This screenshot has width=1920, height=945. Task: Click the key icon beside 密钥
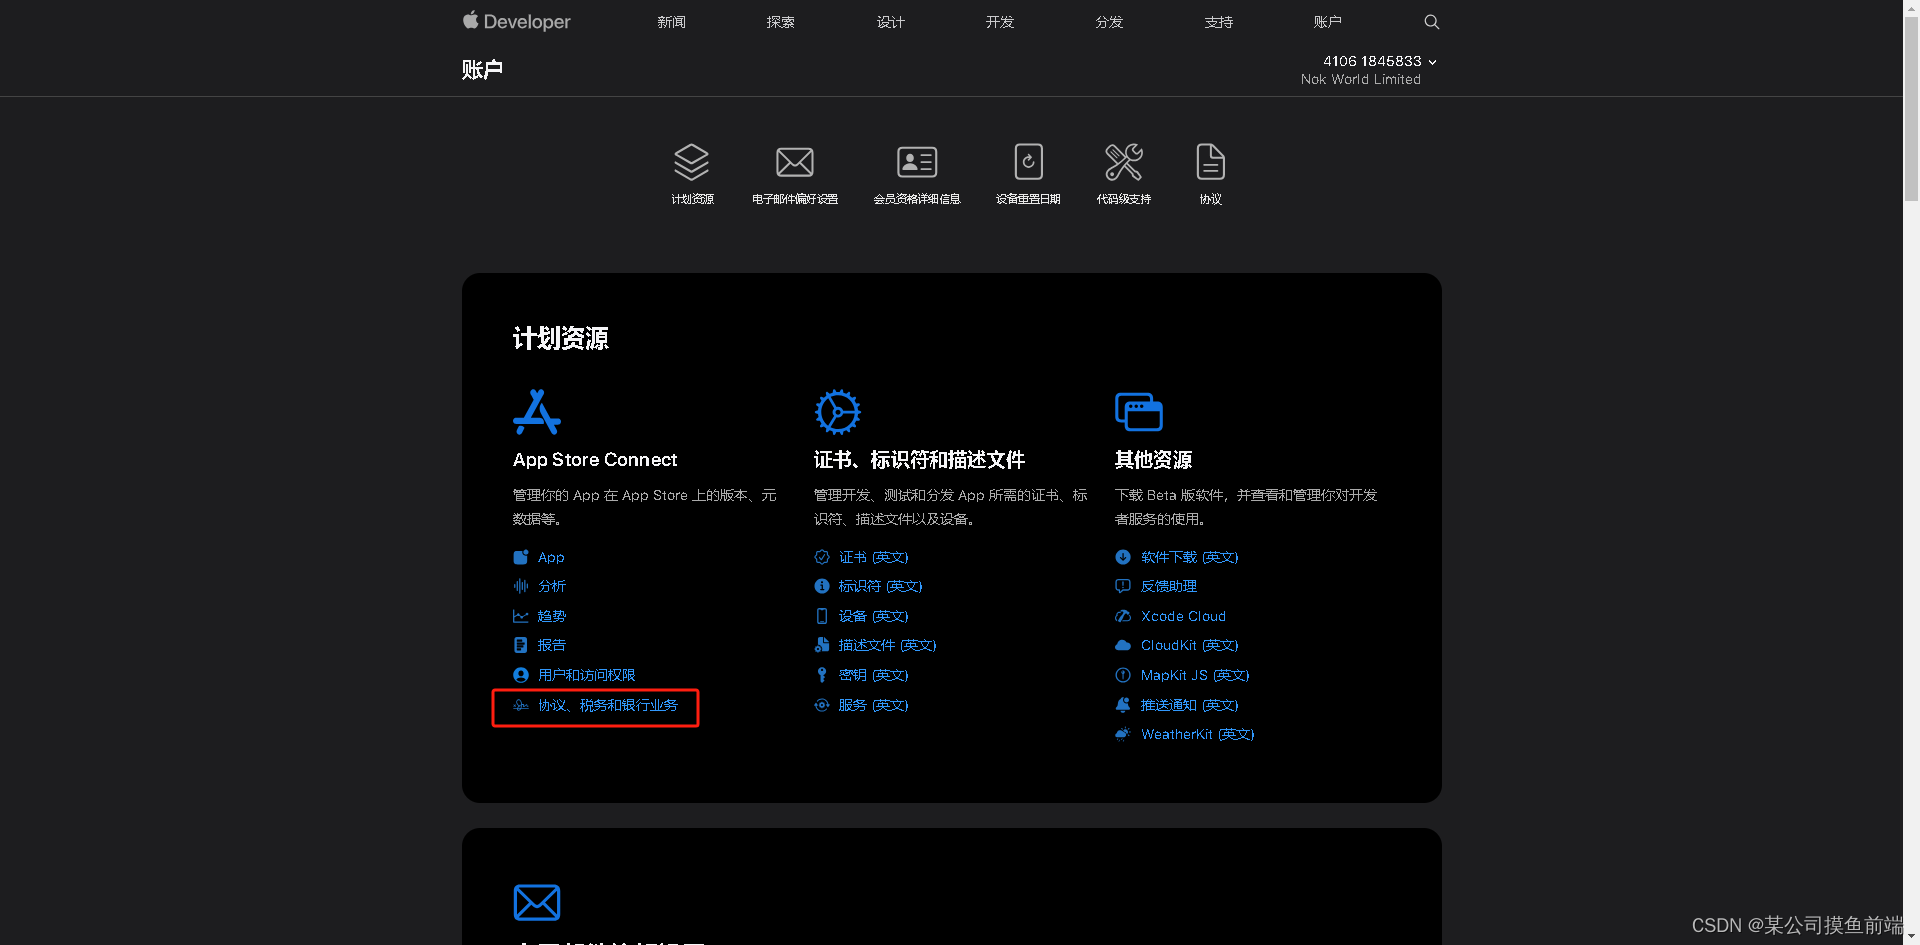pyautogui.click(x=822, y=675)
